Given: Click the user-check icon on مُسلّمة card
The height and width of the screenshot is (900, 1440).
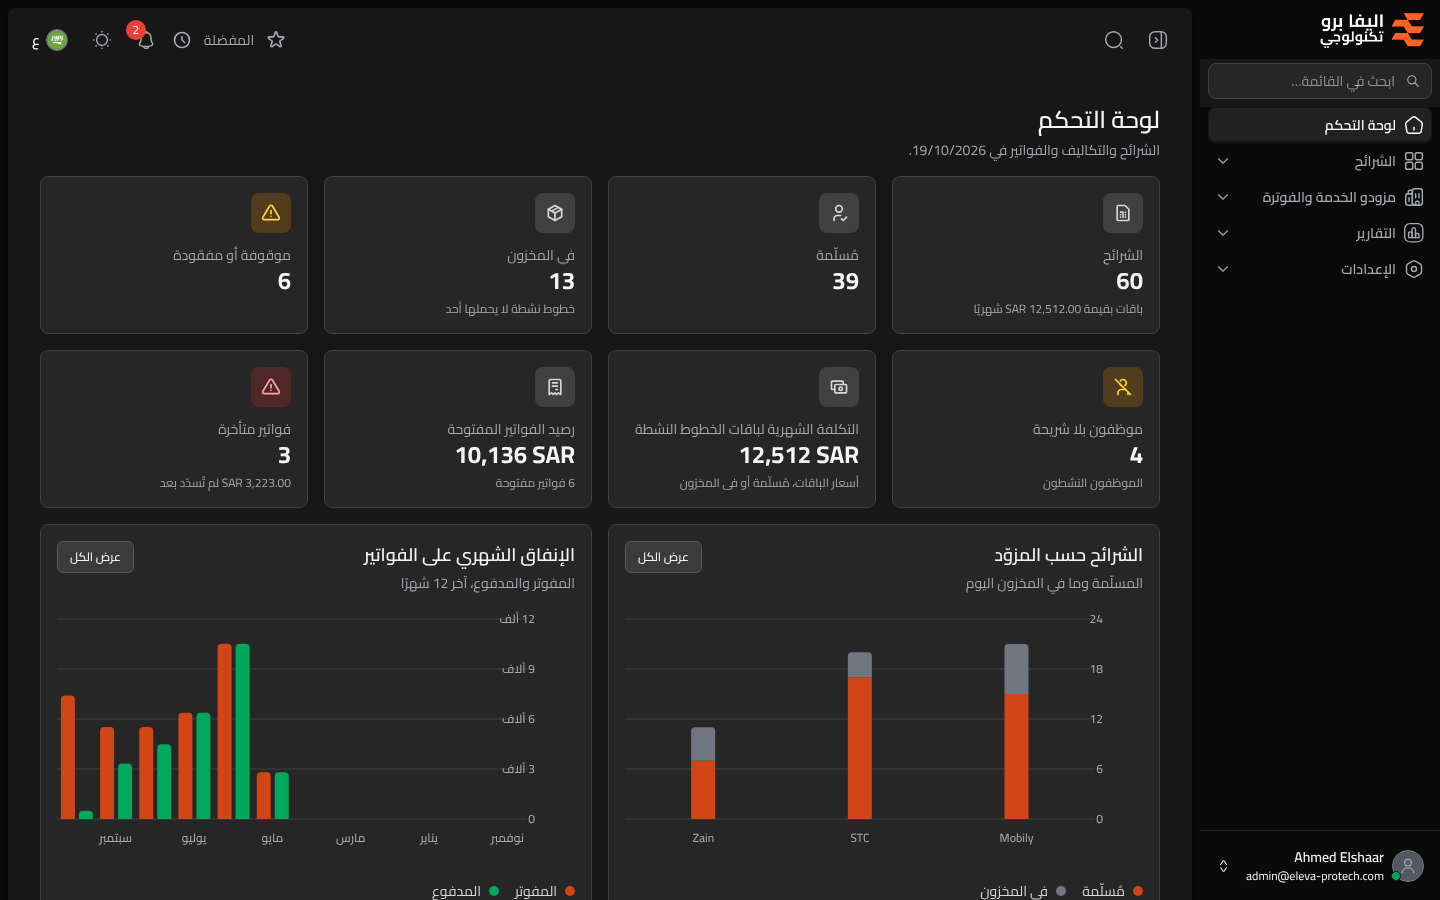Looking at the screenshot, I should pos(839,213).
